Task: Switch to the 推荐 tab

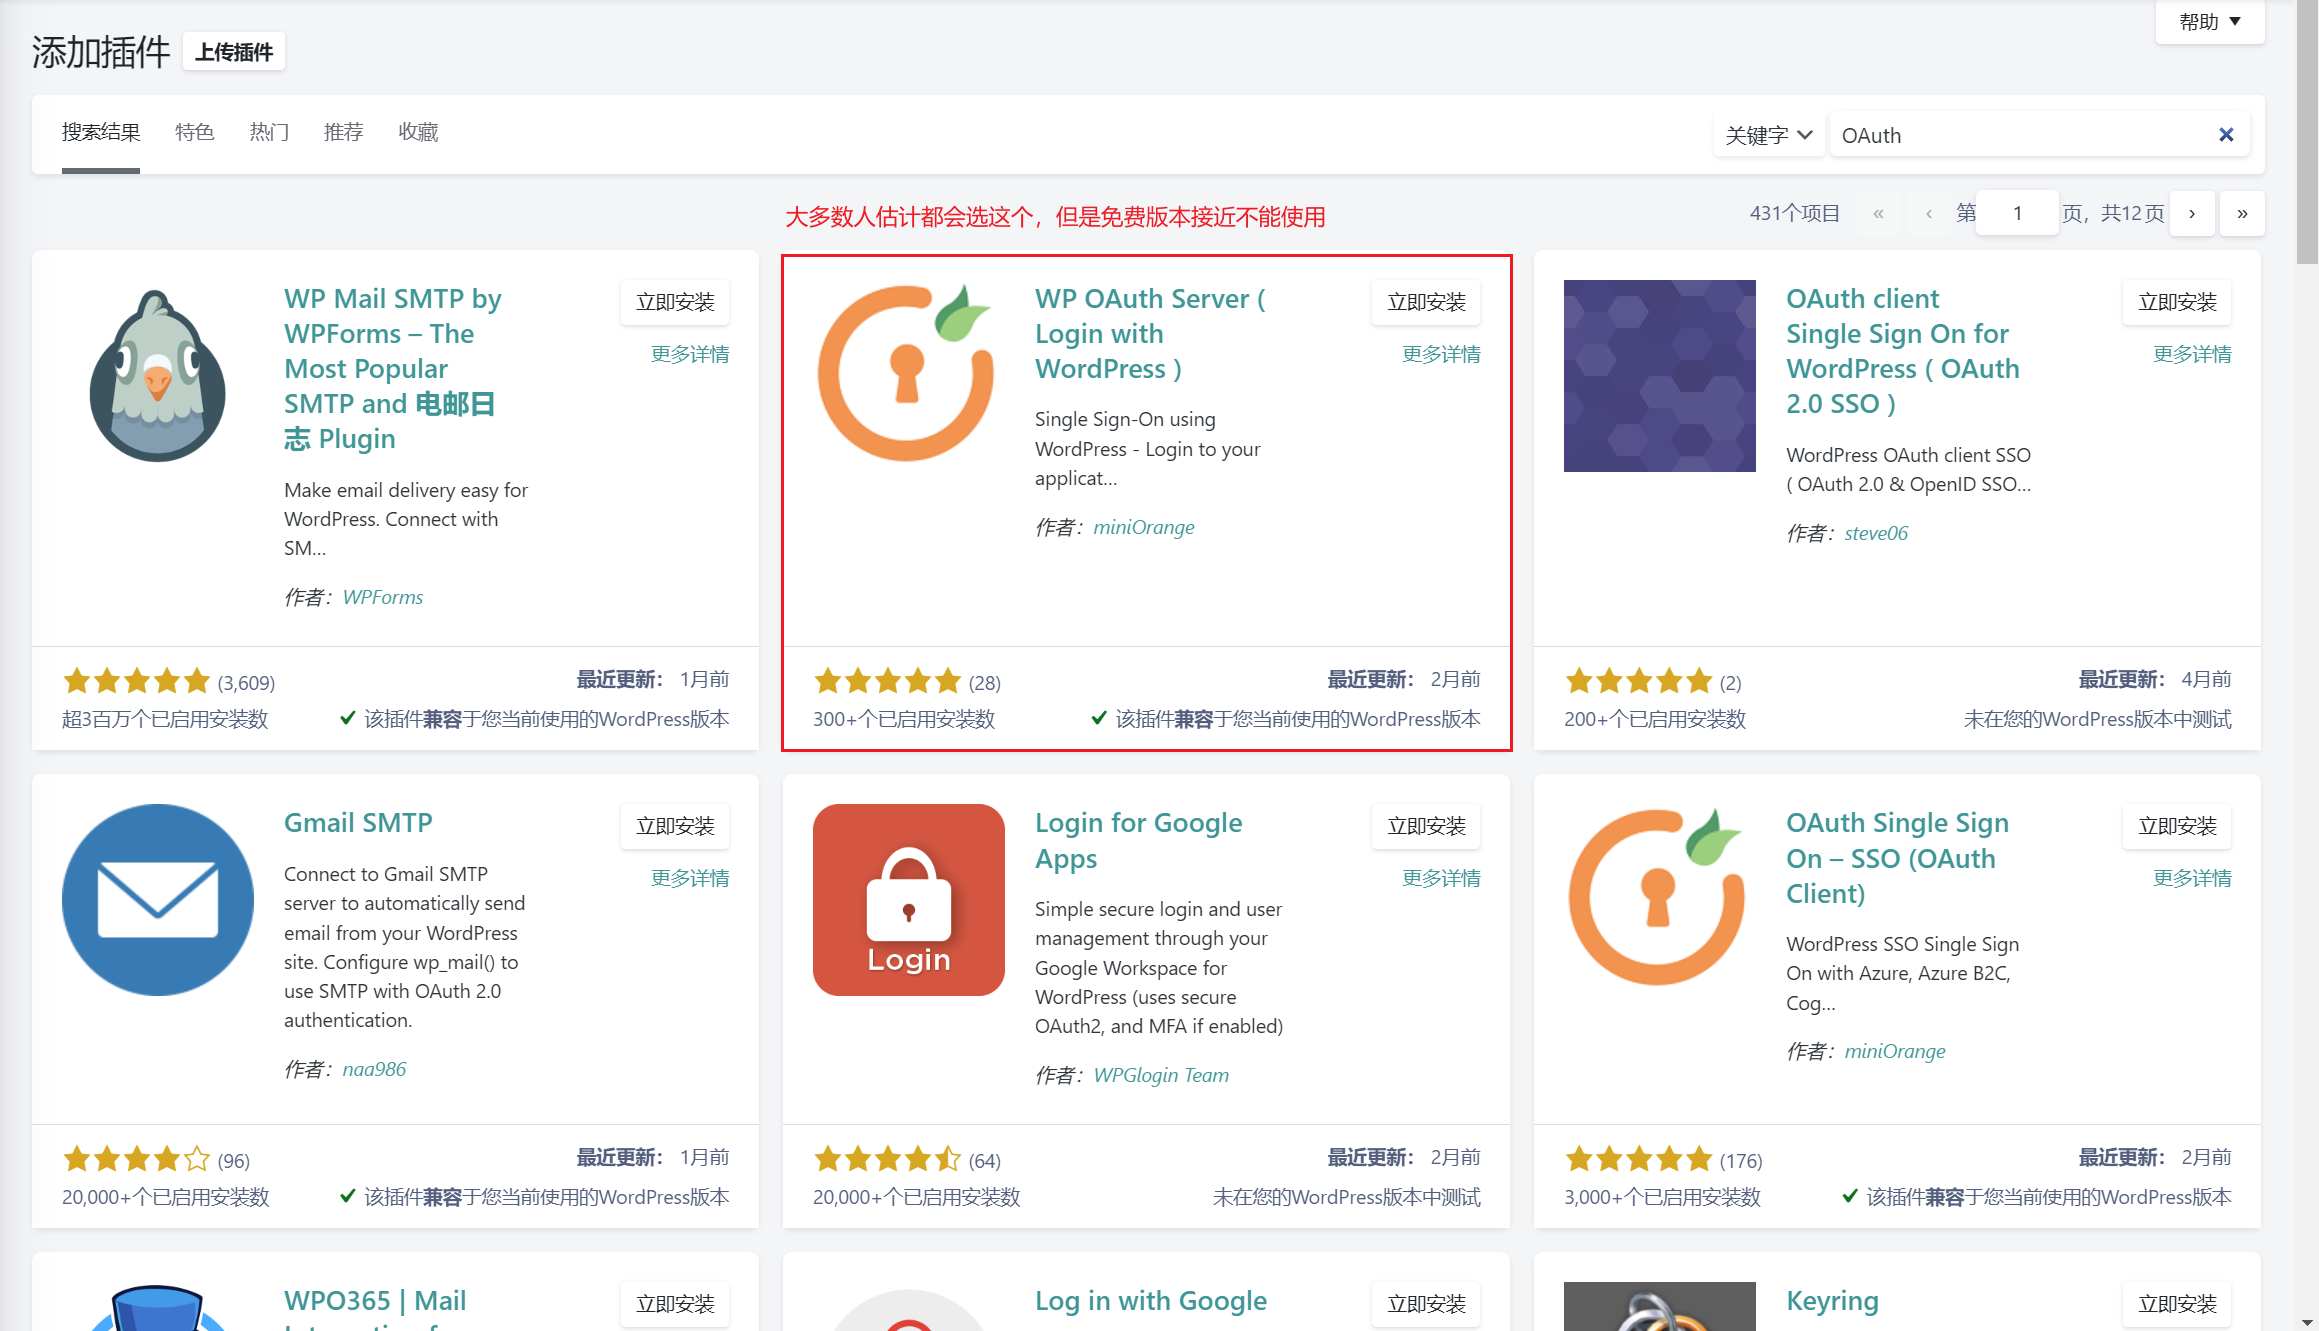Action: pyautogui.click(x=343, y=132)
